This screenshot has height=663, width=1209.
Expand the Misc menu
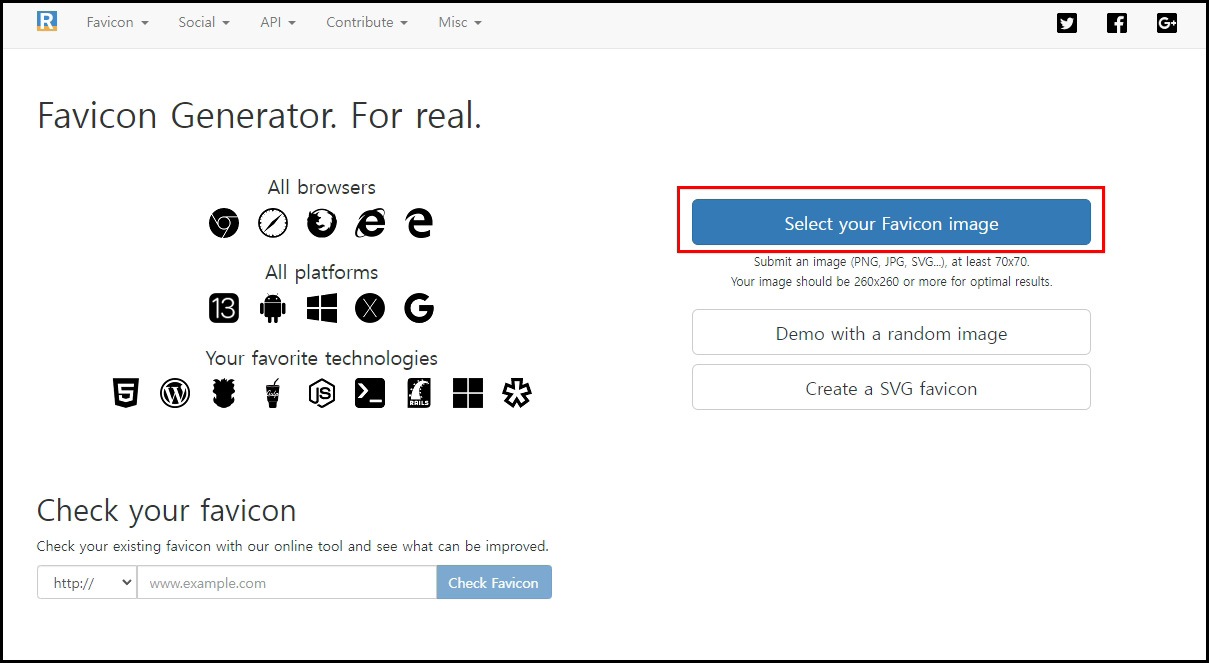click(x=460, y=22)
